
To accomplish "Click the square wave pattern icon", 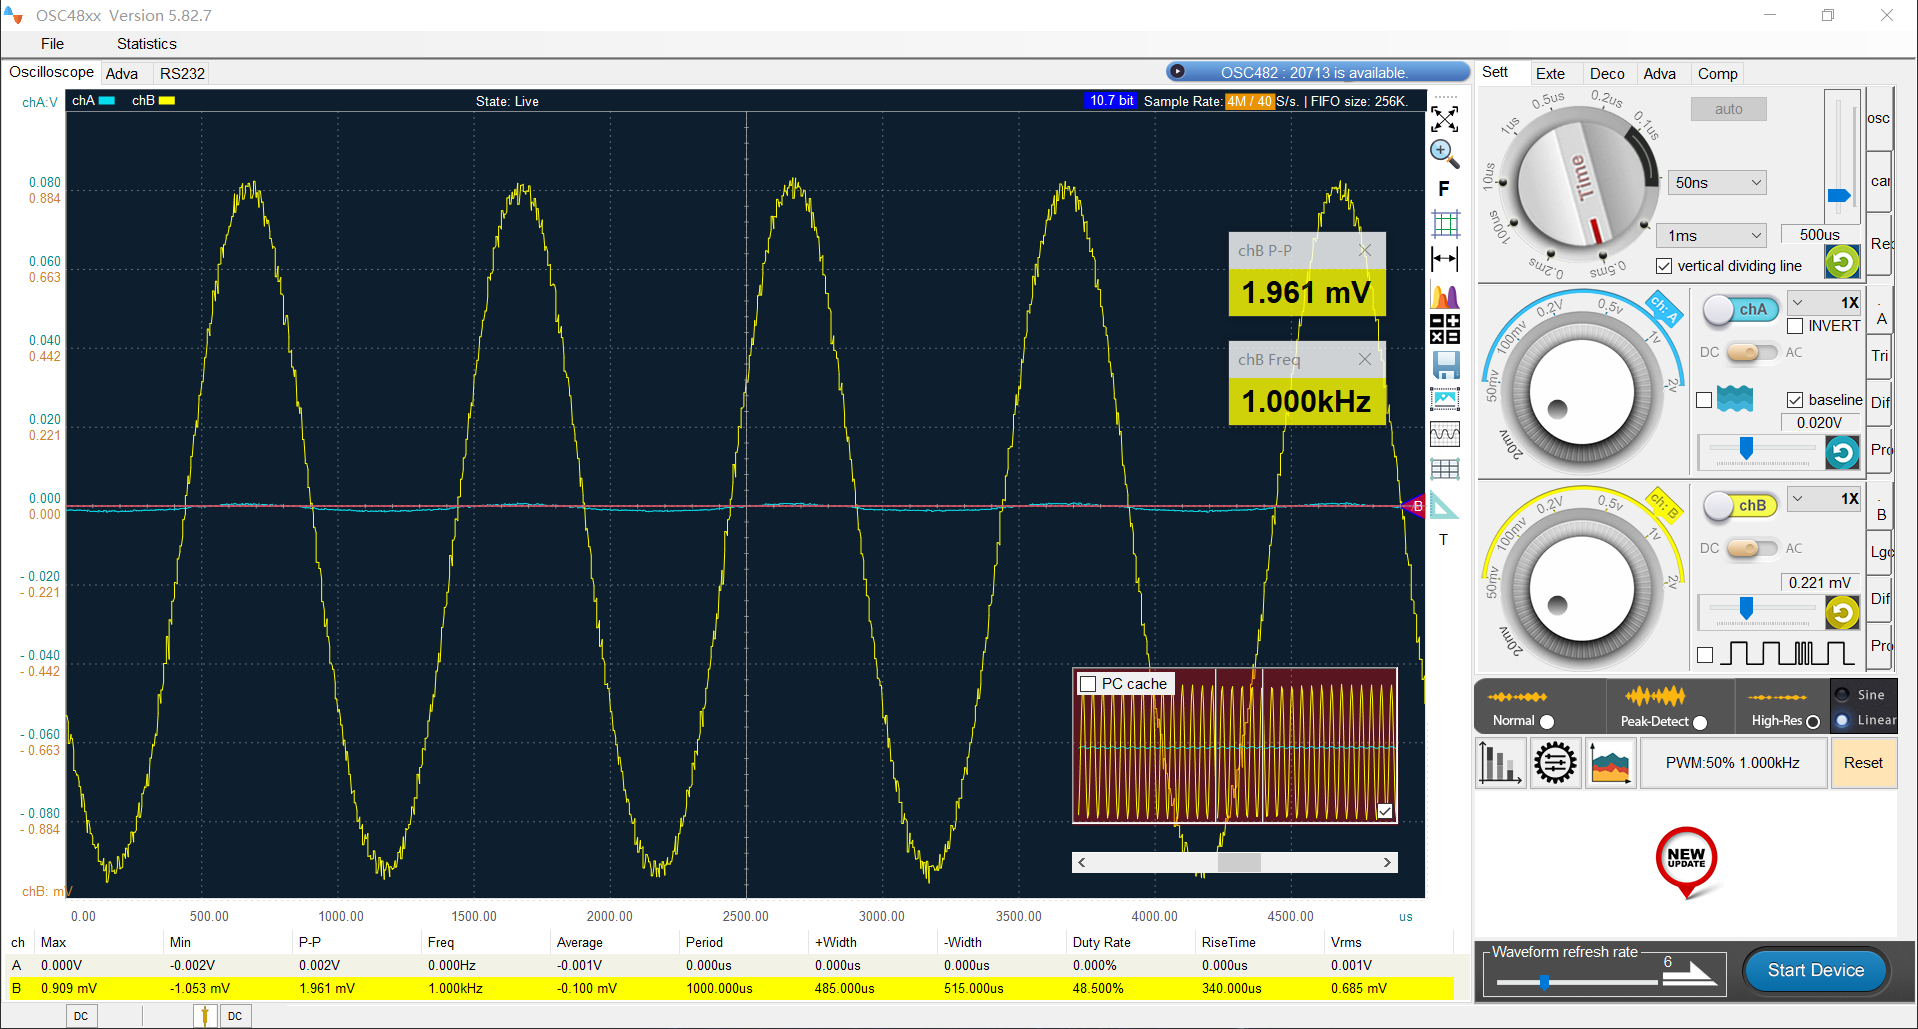I will tap(1787, 654).
